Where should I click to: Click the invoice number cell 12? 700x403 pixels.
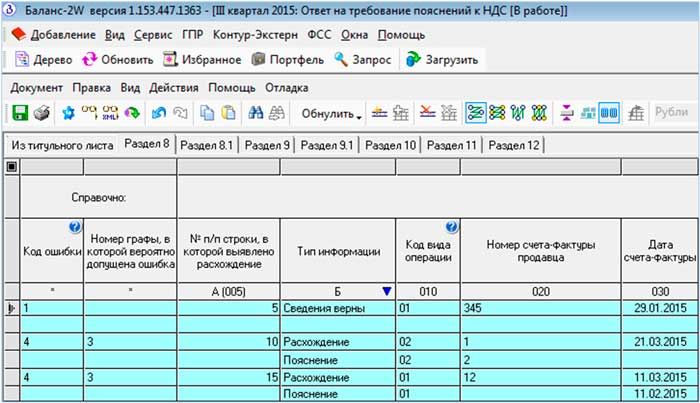tap(541, 378)
